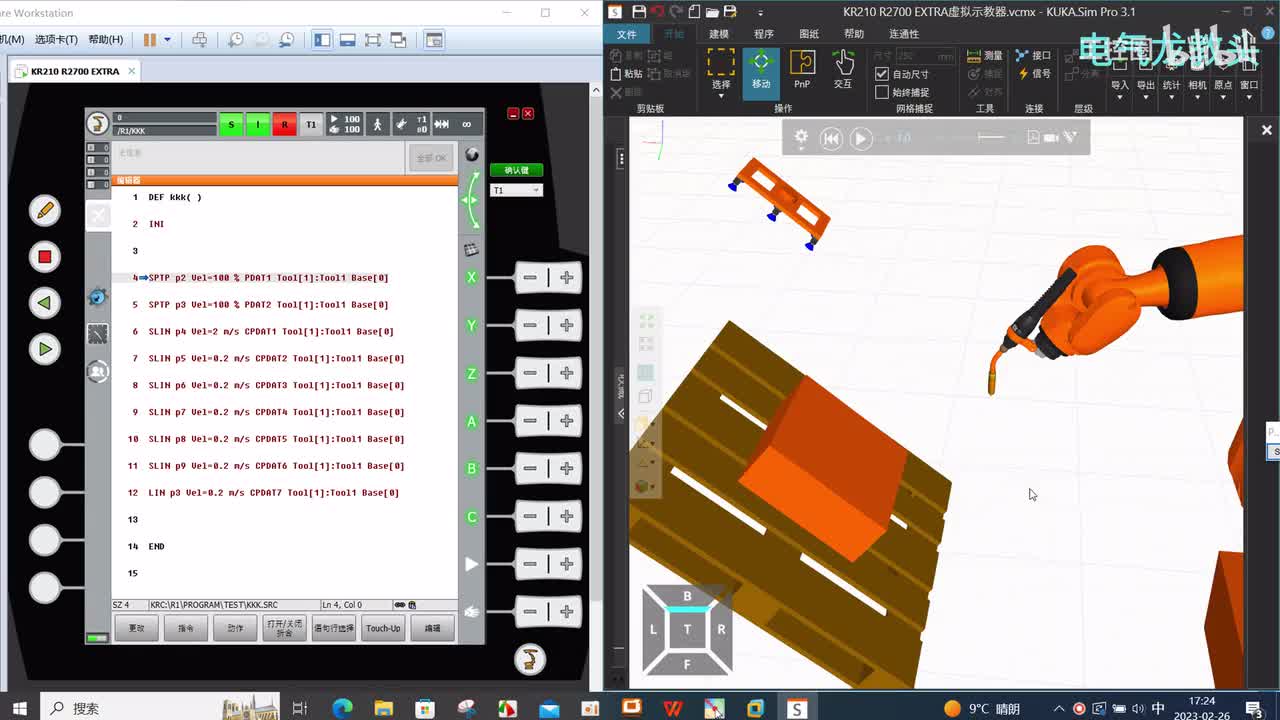Switch to the KR210 R2700 EXTRA tab
The height and width of the screenshot is (720, 1280).
pos(75,71)
